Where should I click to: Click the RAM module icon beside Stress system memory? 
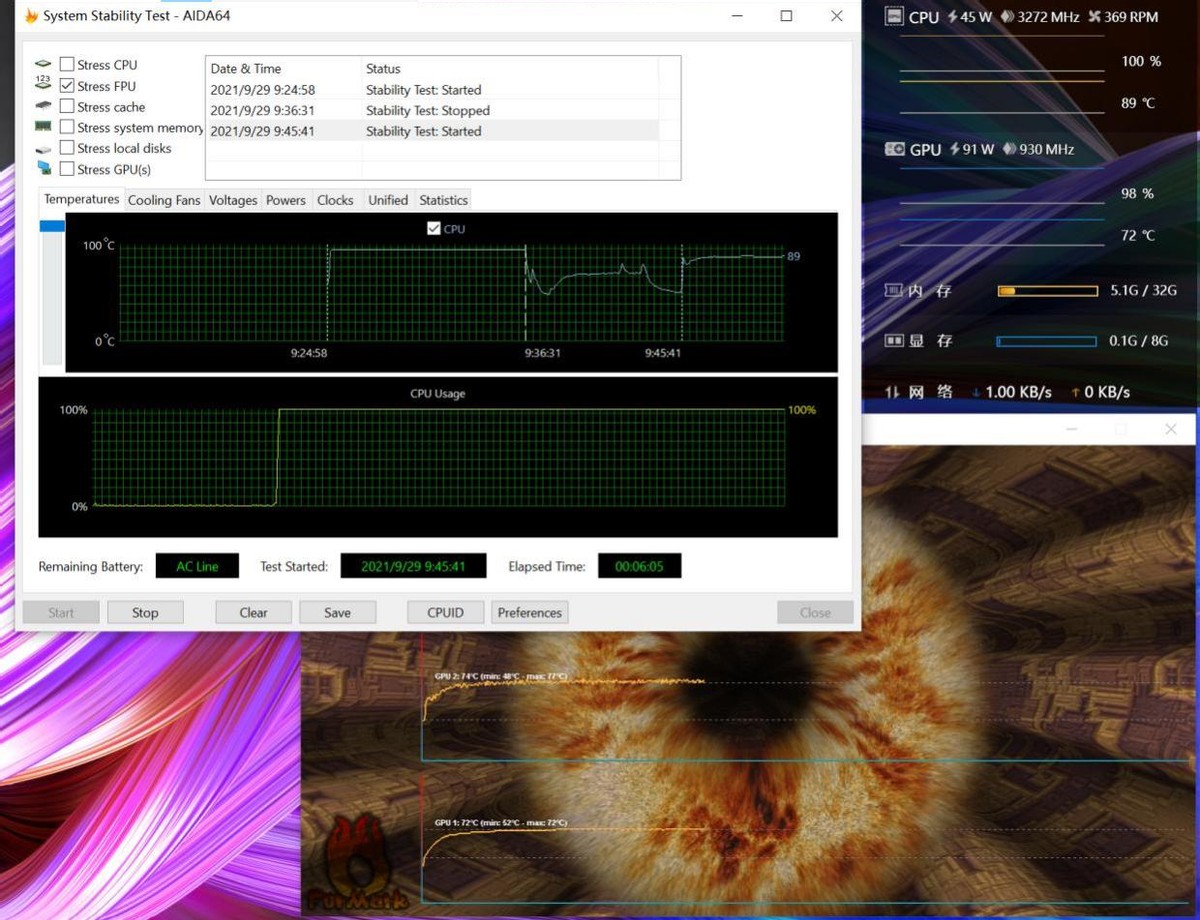(43, 127)
